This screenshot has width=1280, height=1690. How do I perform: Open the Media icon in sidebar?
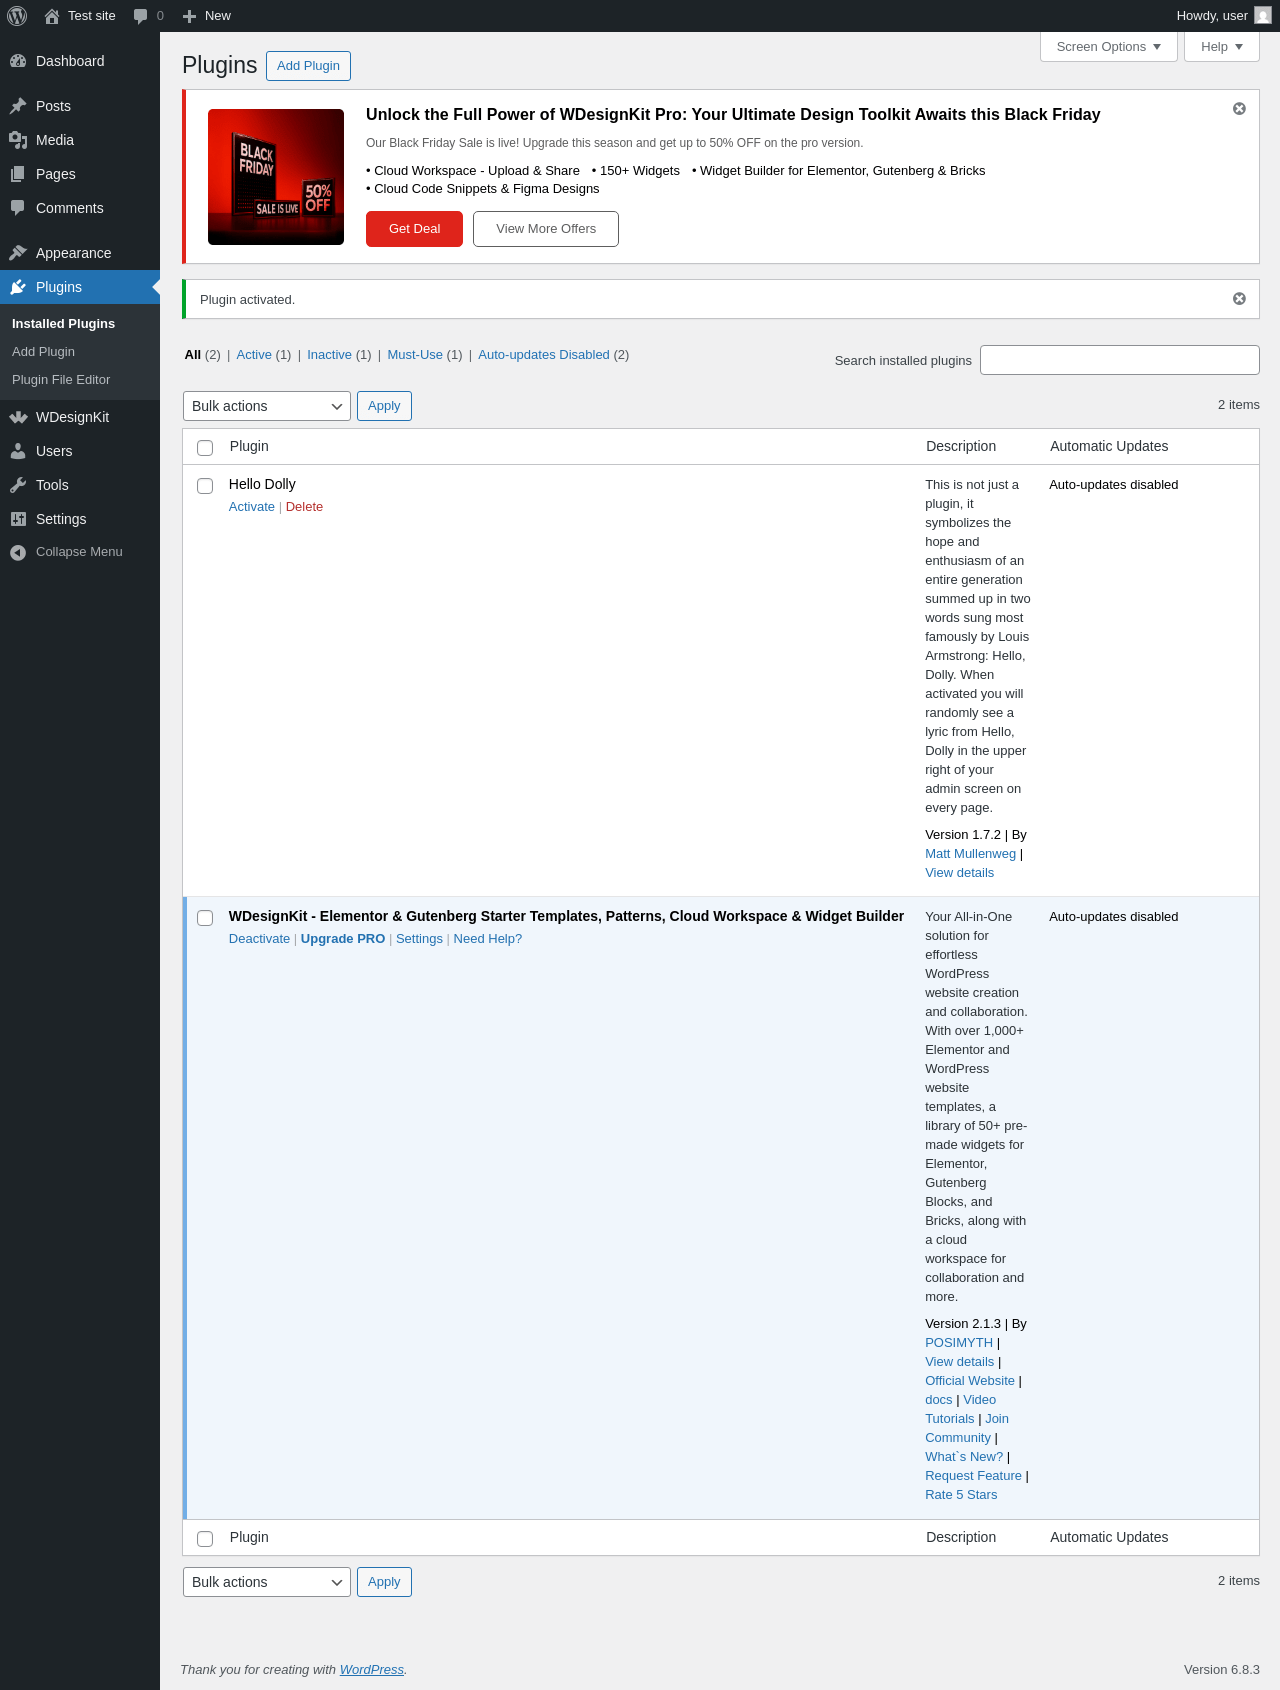pyautogui.click(x=18, y=140)
